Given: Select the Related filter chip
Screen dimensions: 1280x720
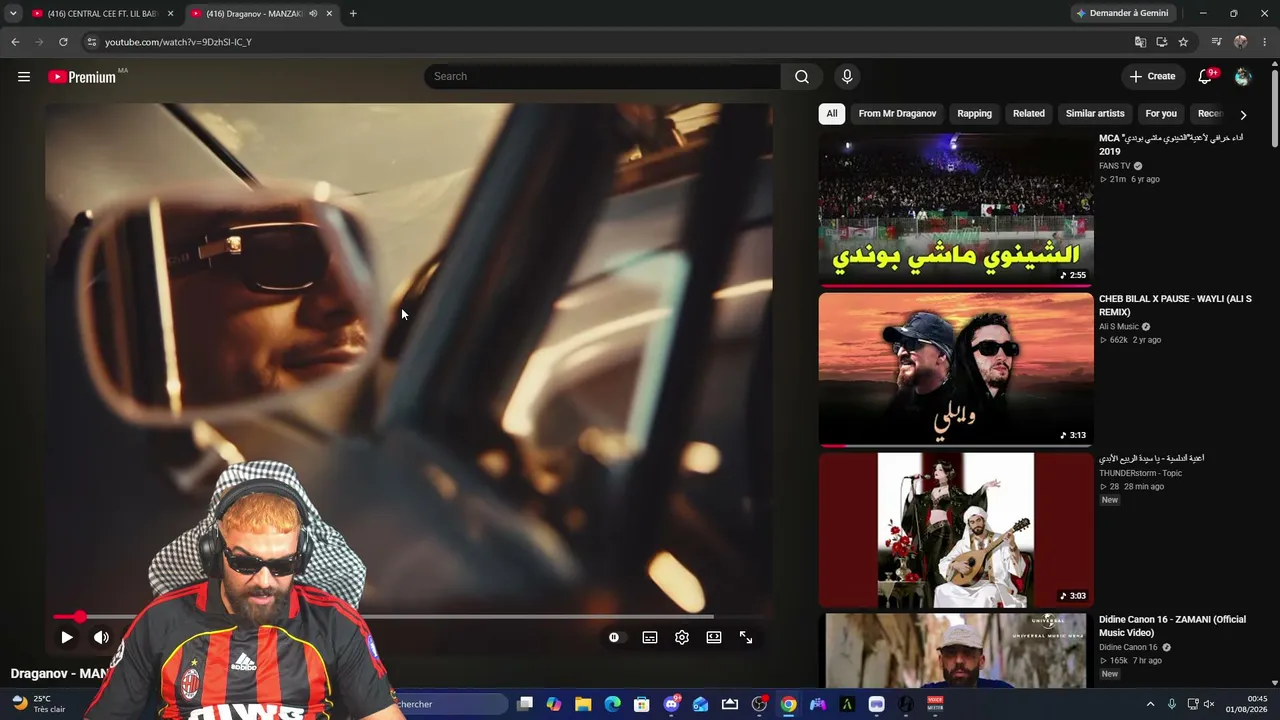Looking at the screenshot, I should pyautogui.click(x=1028, y=114).
